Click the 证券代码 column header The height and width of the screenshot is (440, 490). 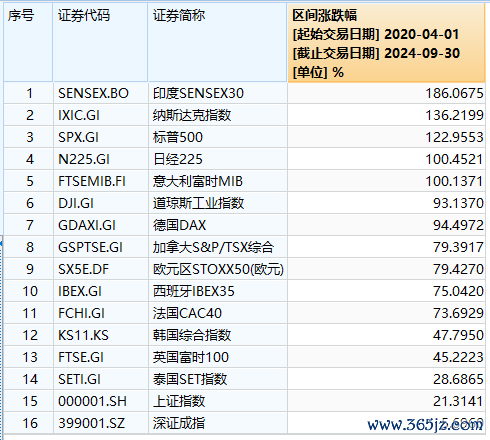pos(100,42)
